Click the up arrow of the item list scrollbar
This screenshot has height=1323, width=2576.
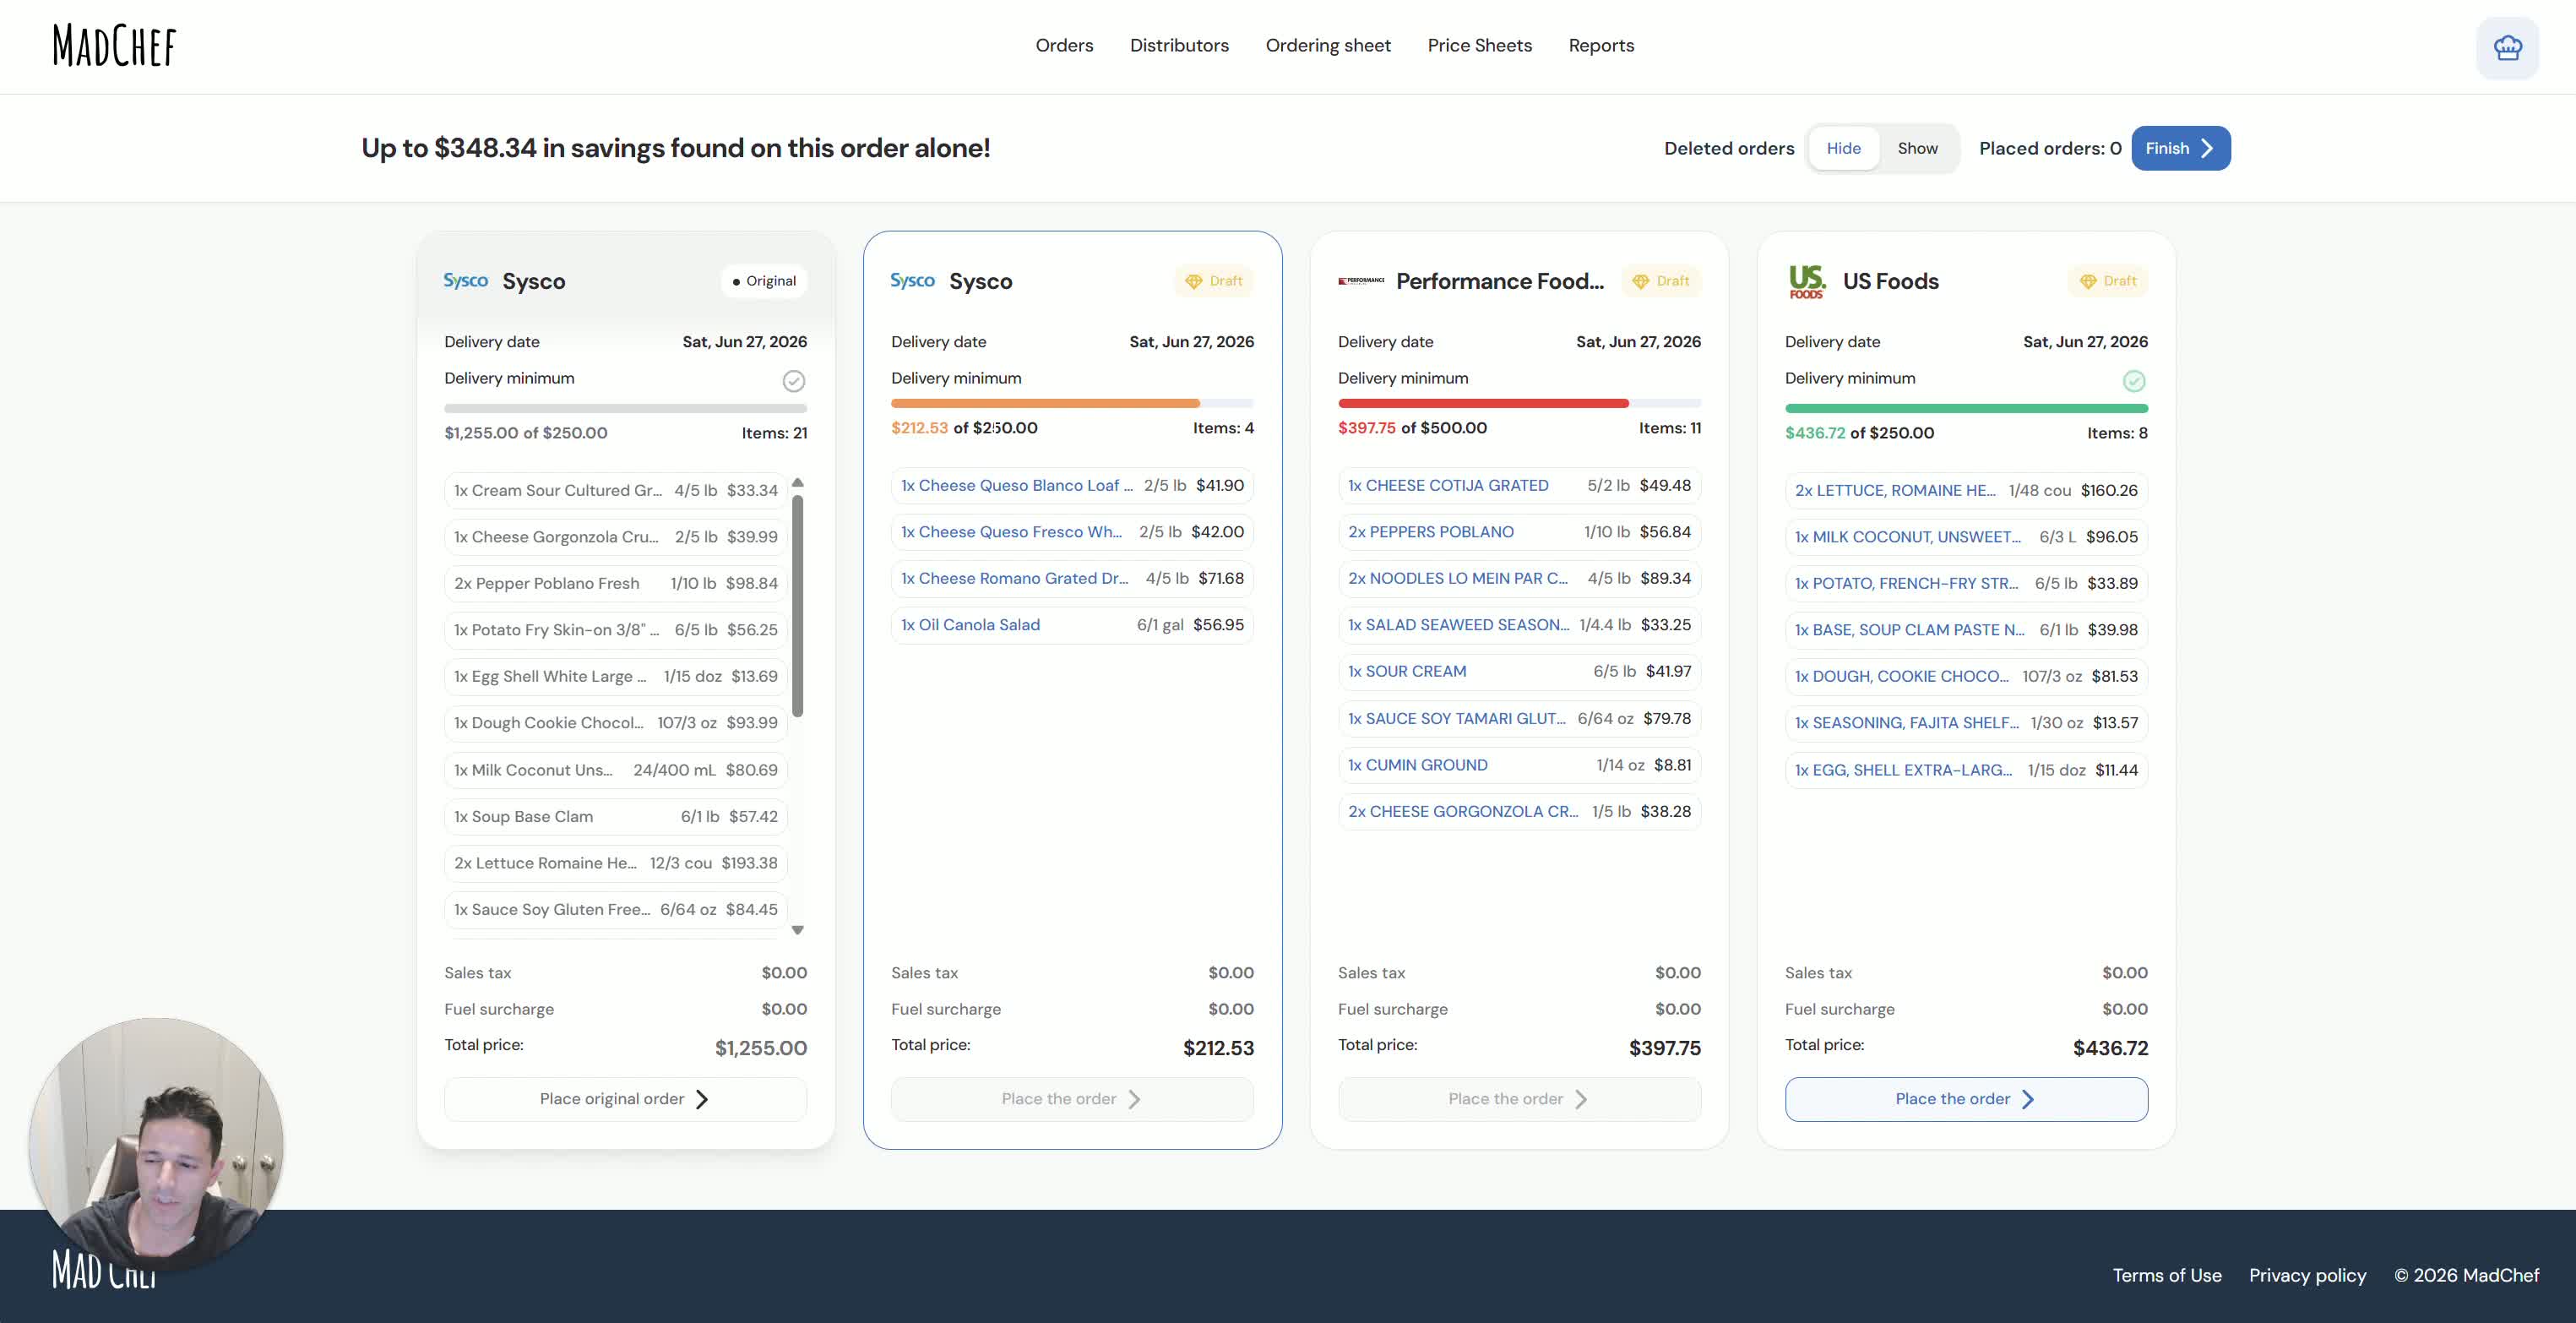(x=798, y=482)
